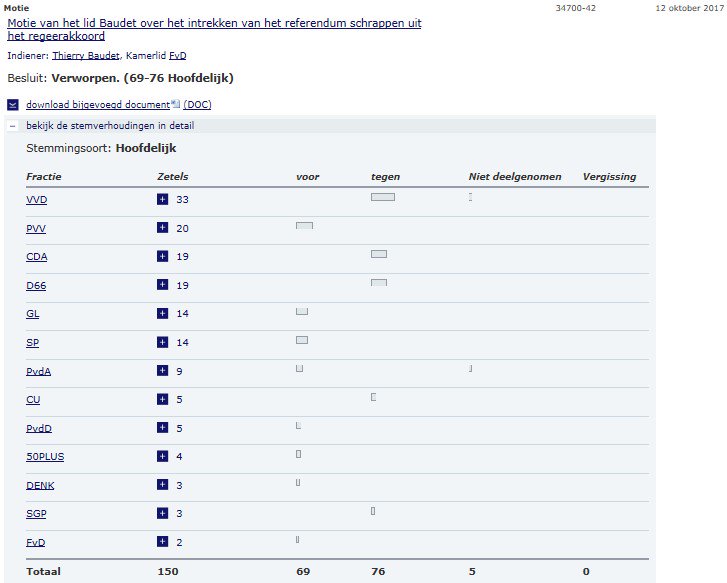Image resolution: width=727 pixels, height=583 pixels.
Task: Open the SGP fractie link
Action: [36, 513]
